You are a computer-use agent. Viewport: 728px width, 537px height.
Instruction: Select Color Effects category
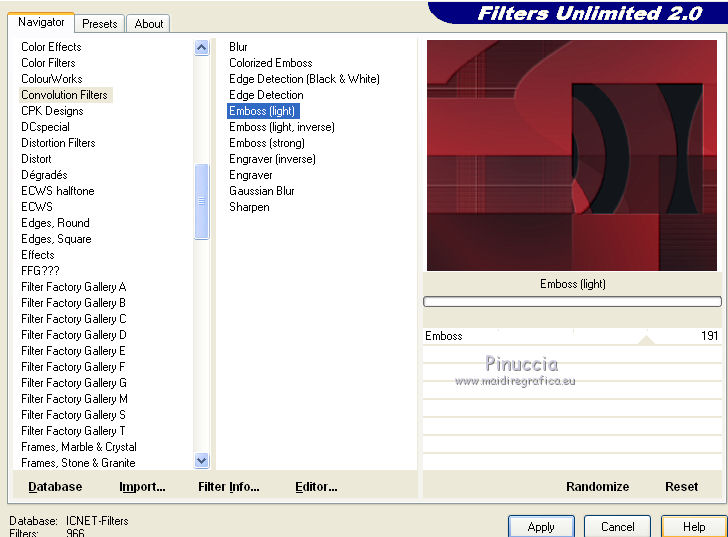coord(51,47)
